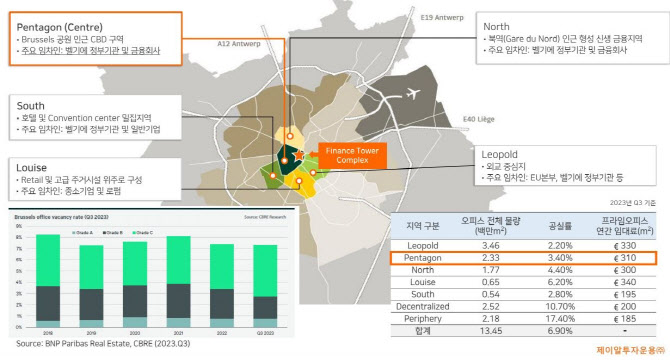Click the orange star marking Finance Tower
Viewport: 670px width, 362px height.
pyautogui.click(x=299, y=156)
